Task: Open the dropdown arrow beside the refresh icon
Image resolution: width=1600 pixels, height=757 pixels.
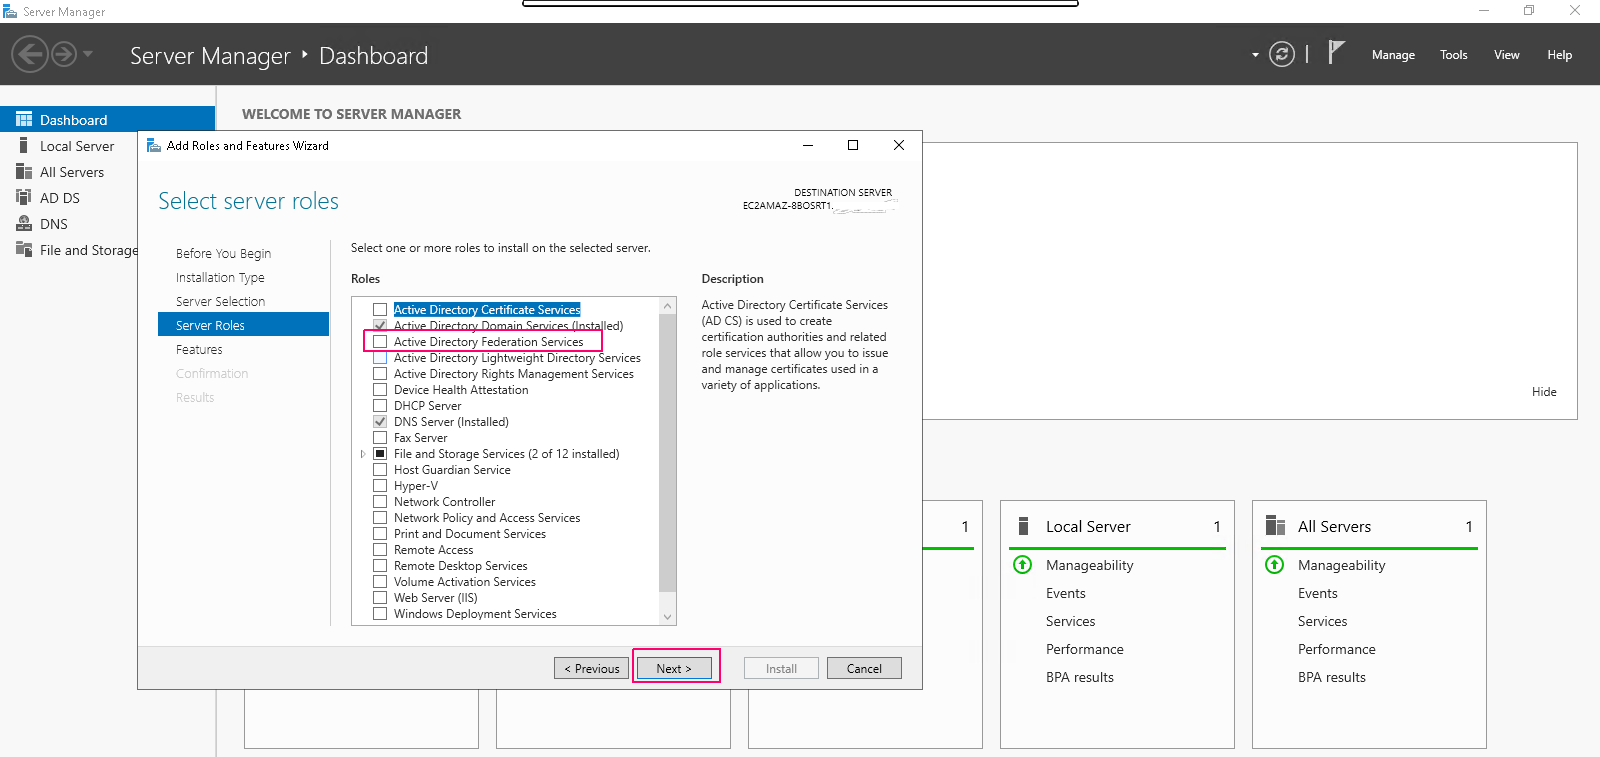Action: click(x=1255, y=55)
